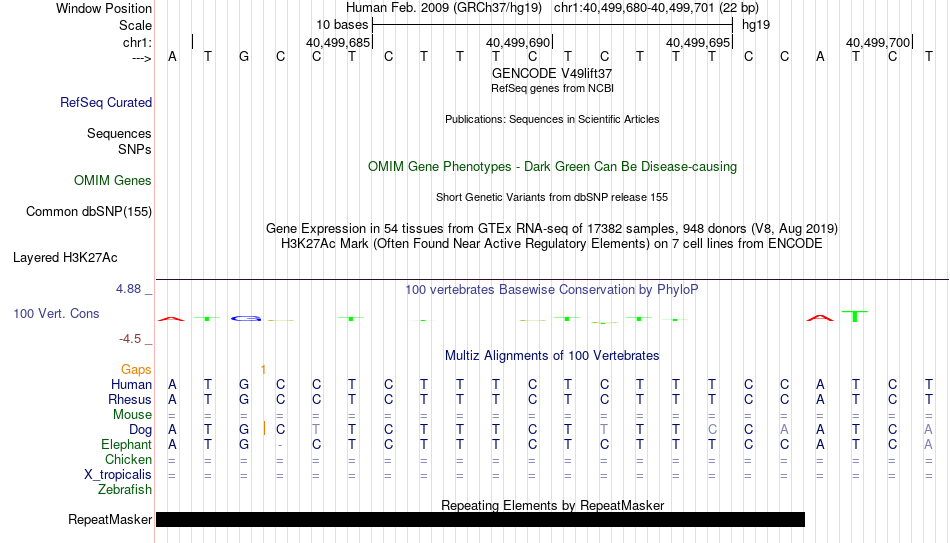Click the OMIM Gene Phenotypes track title
The width and height of the screenshot is (950, 543).
point(552,167)
